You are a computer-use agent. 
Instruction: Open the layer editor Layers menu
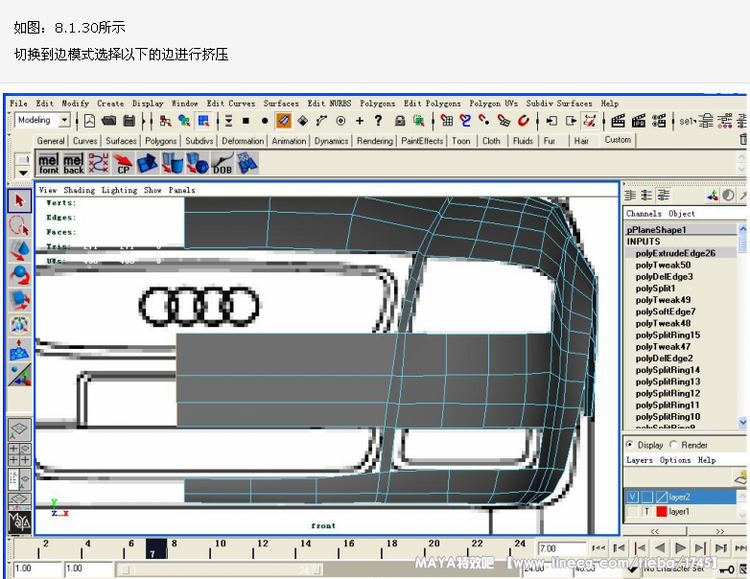(639, 460)
